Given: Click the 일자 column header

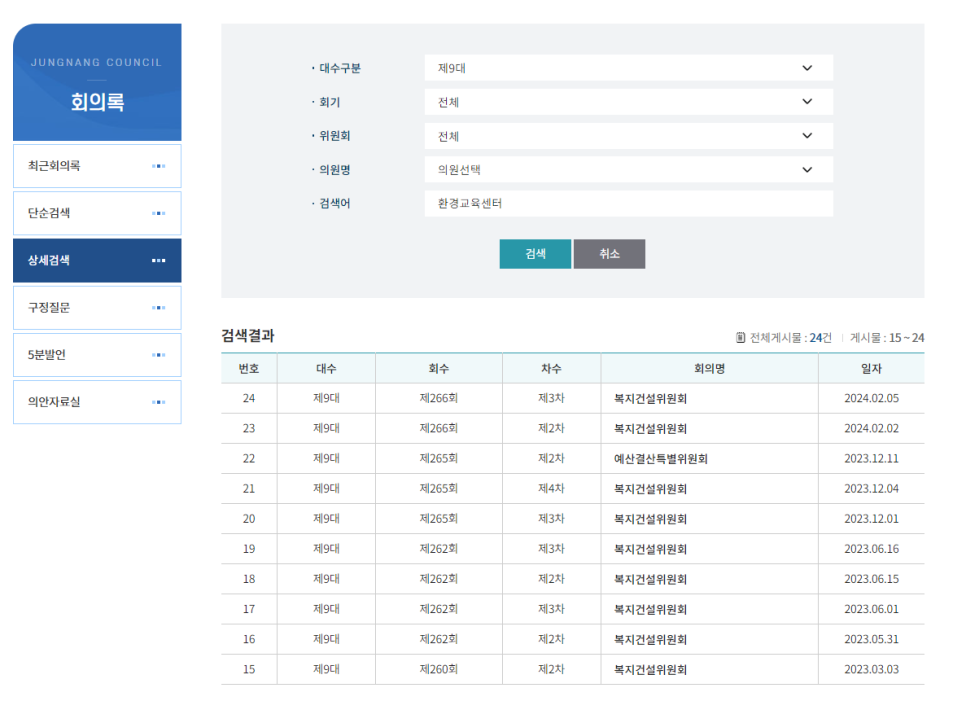Looking at the screenshot, I should 871,368.
